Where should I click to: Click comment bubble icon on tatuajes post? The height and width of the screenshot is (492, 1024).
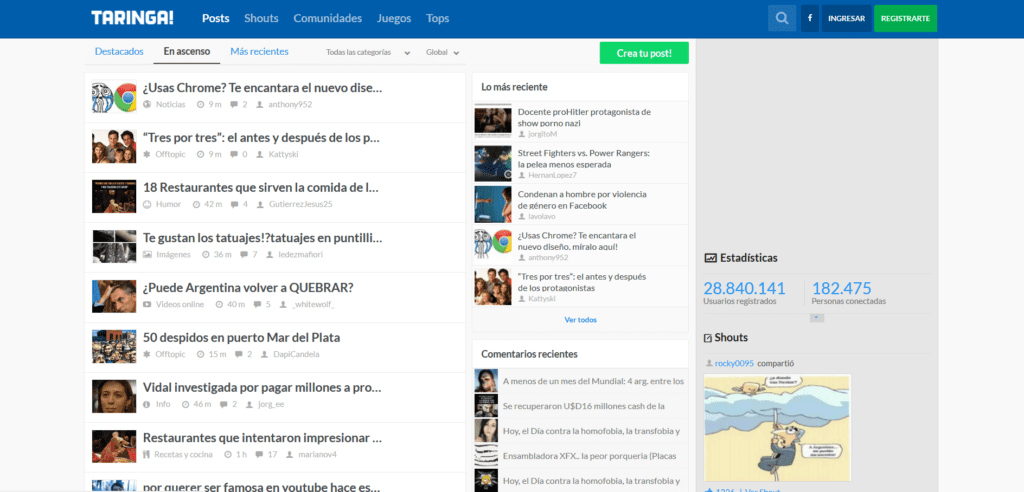point(244,254)
